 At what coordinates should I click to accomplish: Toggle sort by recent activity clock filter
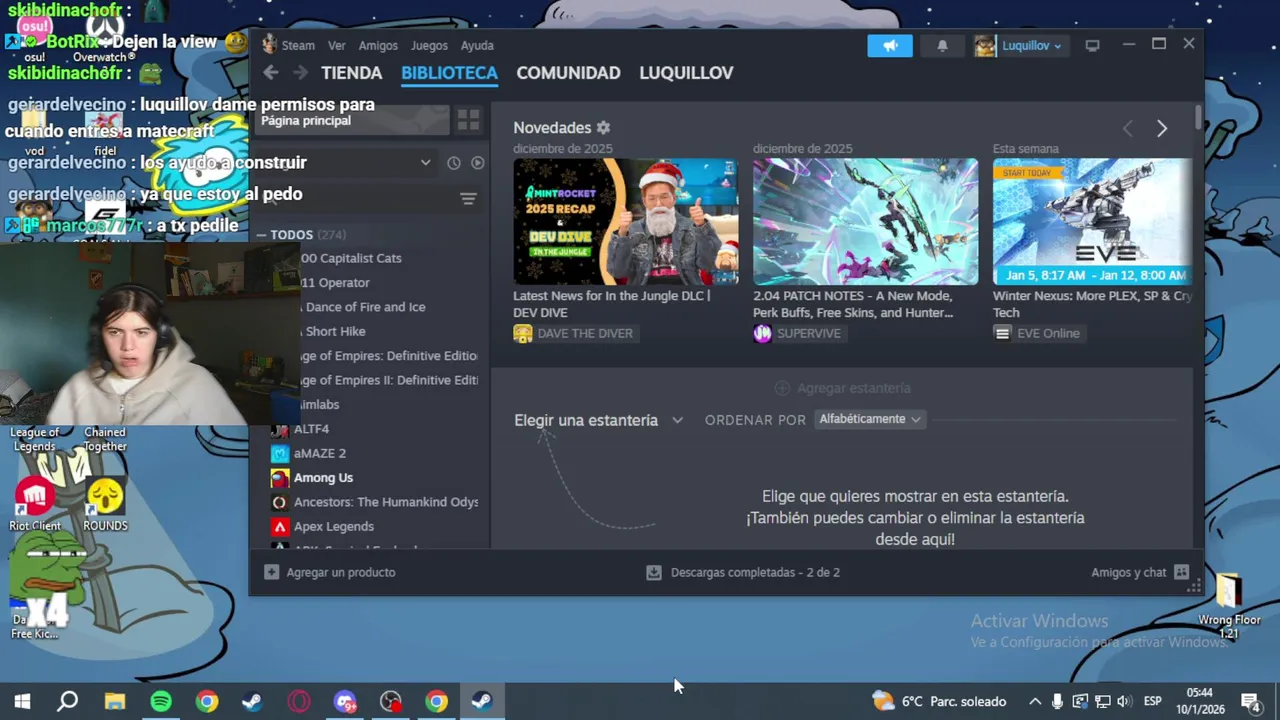[454, 163]
